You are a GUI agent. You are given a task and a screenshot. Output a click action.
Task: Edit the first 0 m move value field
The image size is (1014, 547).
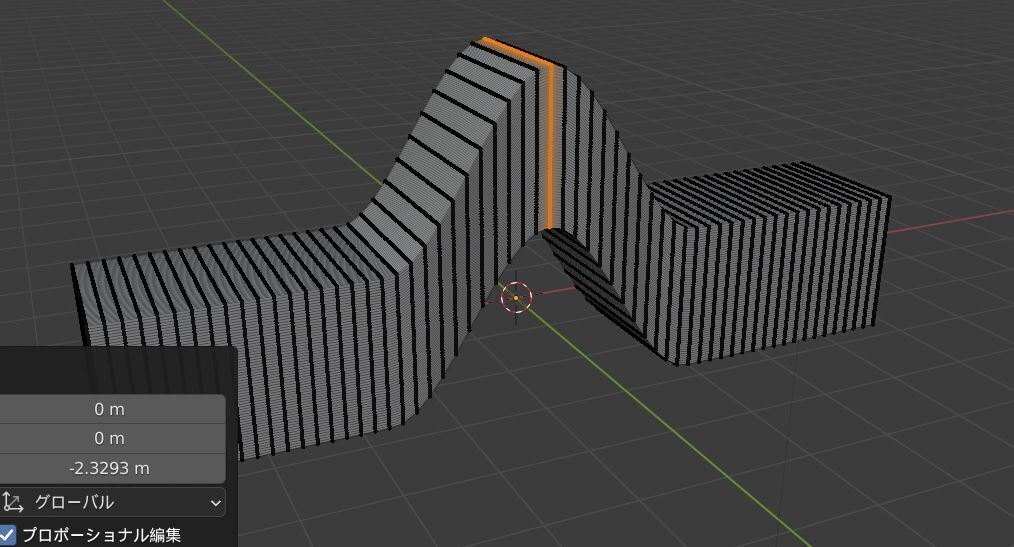[111, 409]
